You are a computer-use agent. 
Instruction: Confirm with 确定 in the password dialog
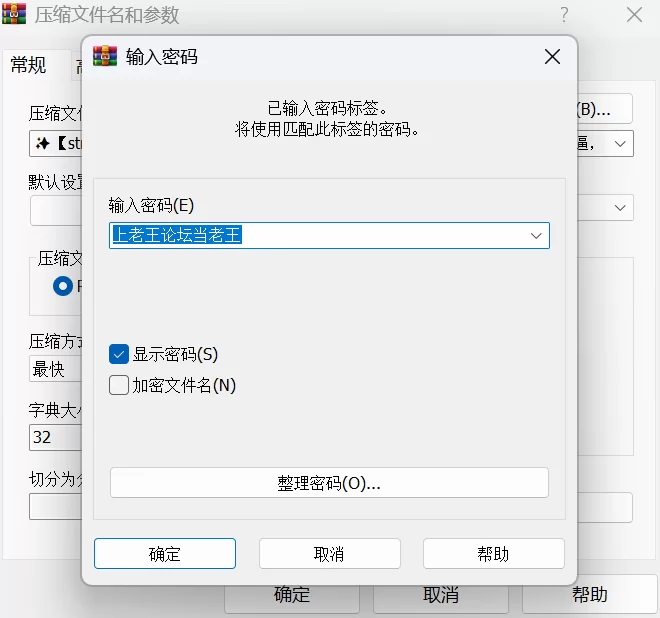click(165, 554)
